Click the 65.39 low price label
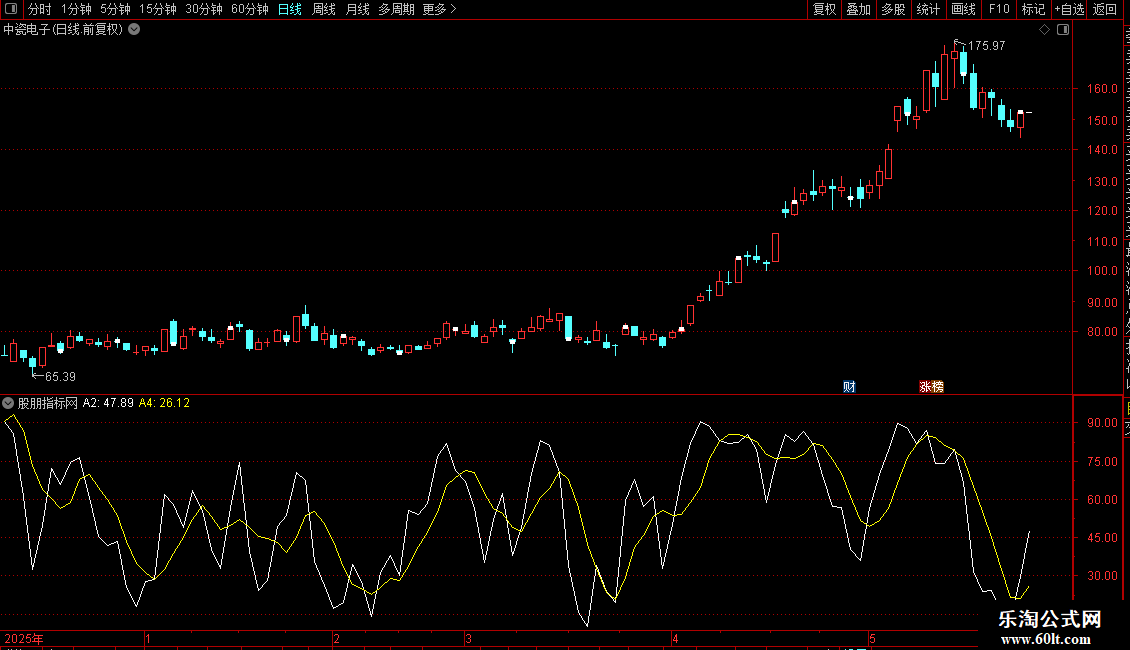 [x=61, y=377]
